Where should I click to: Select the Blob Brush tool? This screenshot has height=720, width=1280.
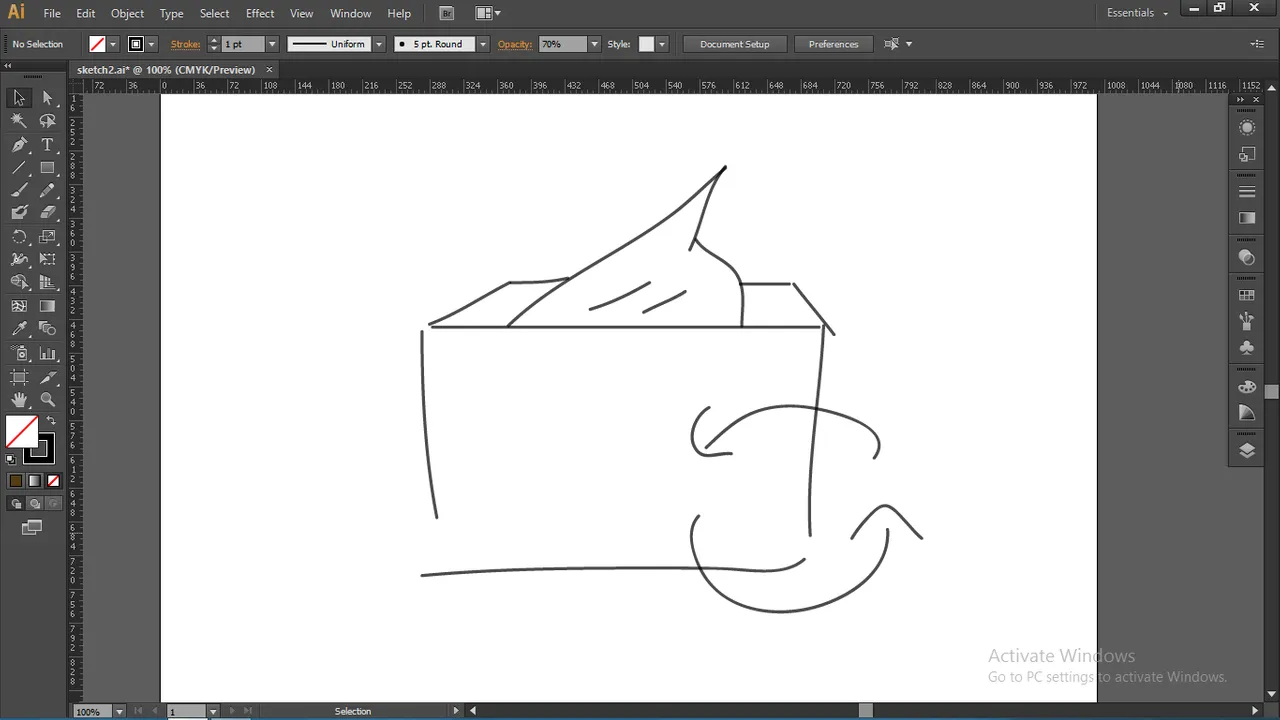pos(19,212)
